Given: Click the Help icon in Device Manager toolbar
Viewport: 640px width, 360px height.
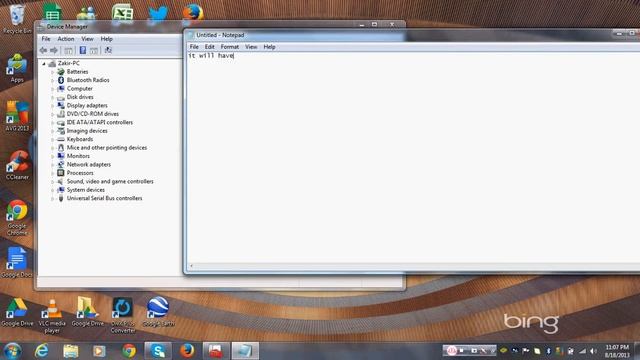Looking at the screenshot, I should (x=83, y=50).
